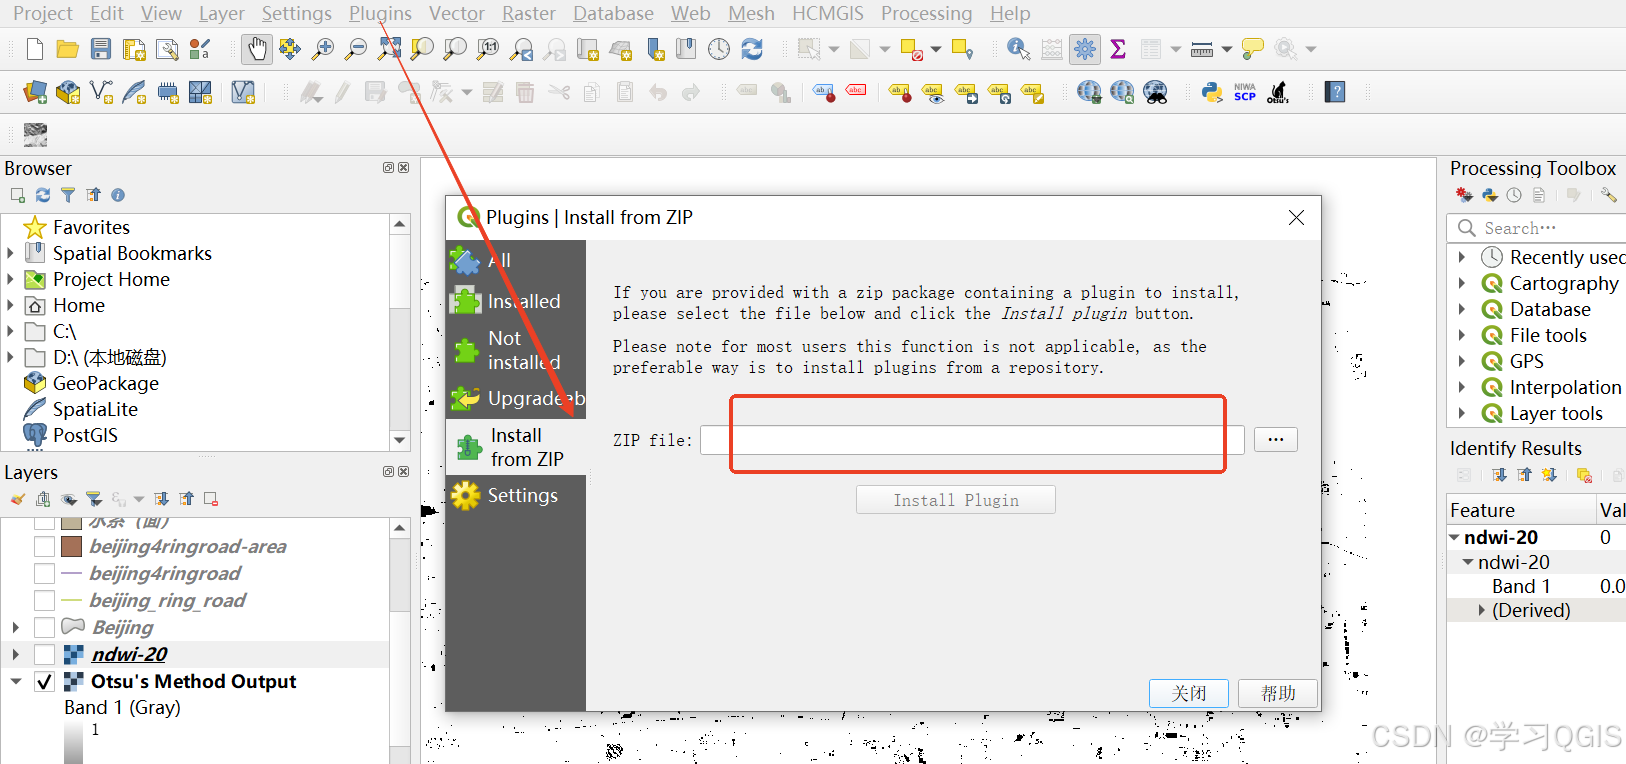Save the project with floppy disk icon

pos(101,49)
